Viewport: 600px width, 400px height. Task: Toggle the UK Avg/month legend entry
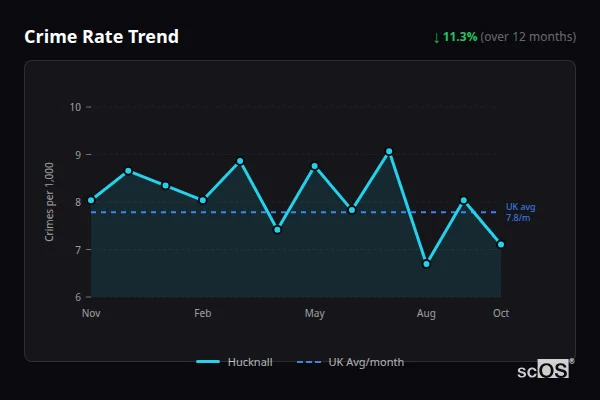(350, 362)
